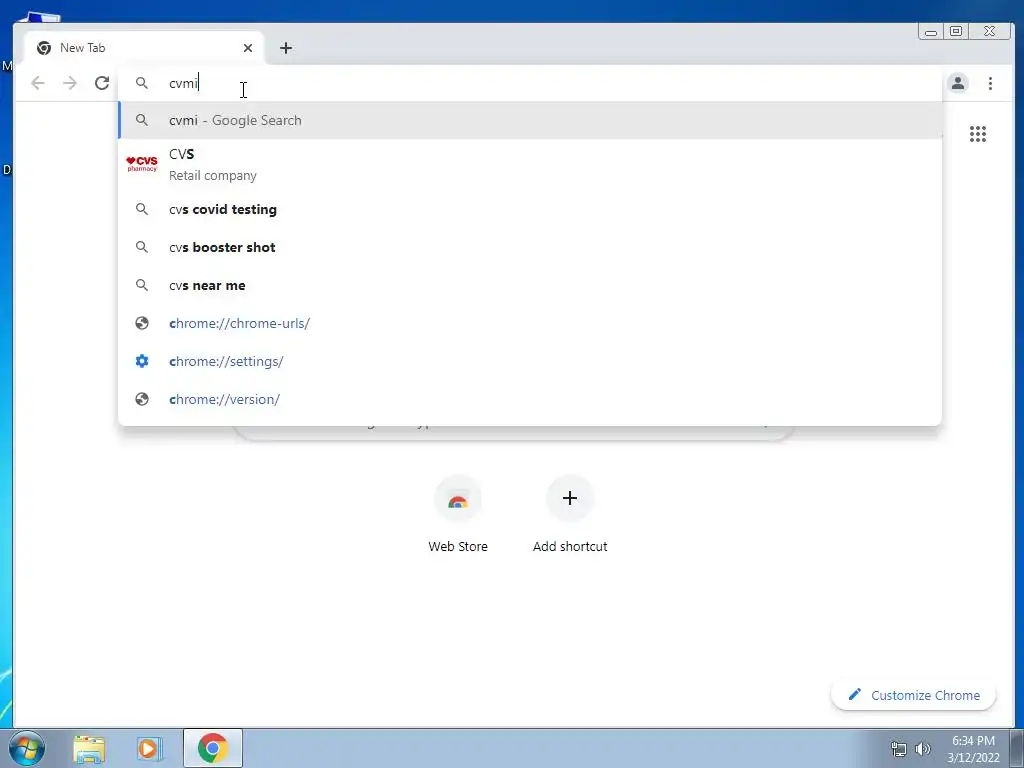The image size is (1024, 768).
Task: Click the globe icon beside chrome://version/
Action: coord(142,398)
